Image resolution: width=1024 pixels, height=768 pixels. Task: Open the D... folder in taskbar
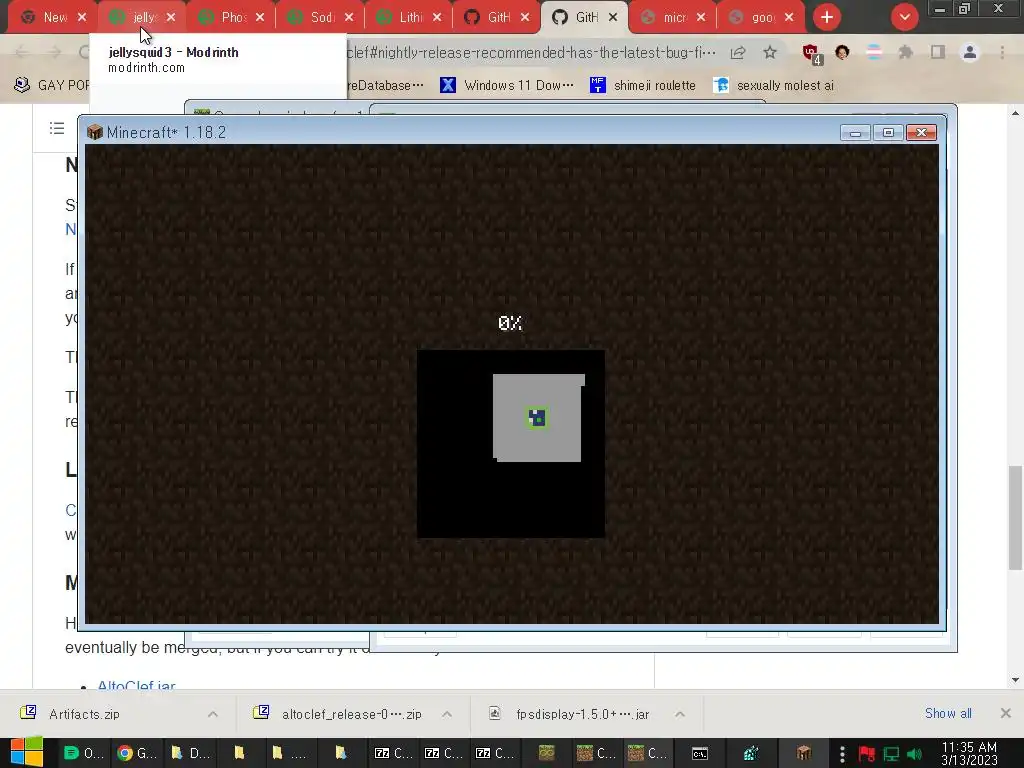point(189,753)
